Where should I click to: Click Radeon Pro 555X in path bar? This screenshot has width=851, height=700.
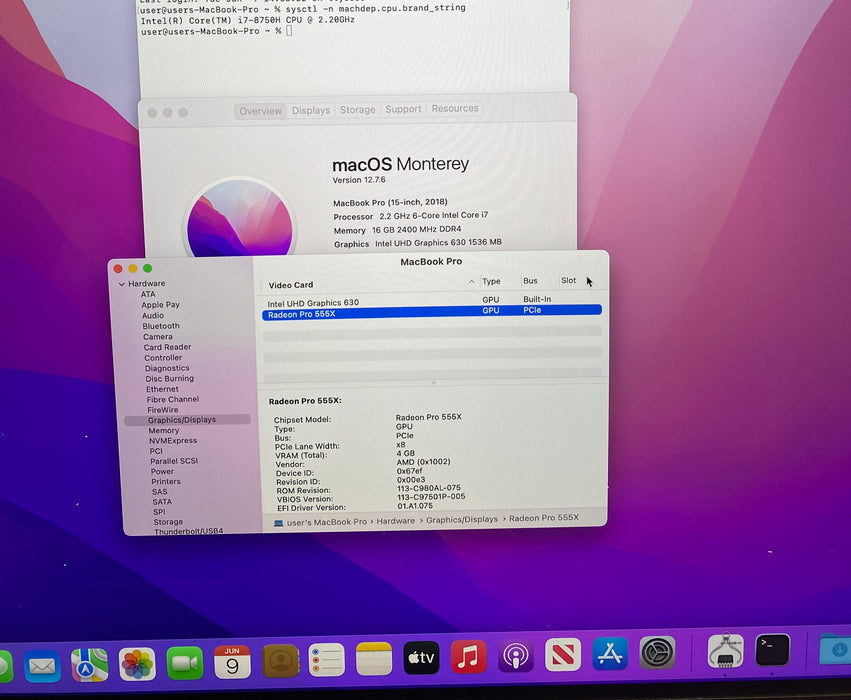(544, 518)
